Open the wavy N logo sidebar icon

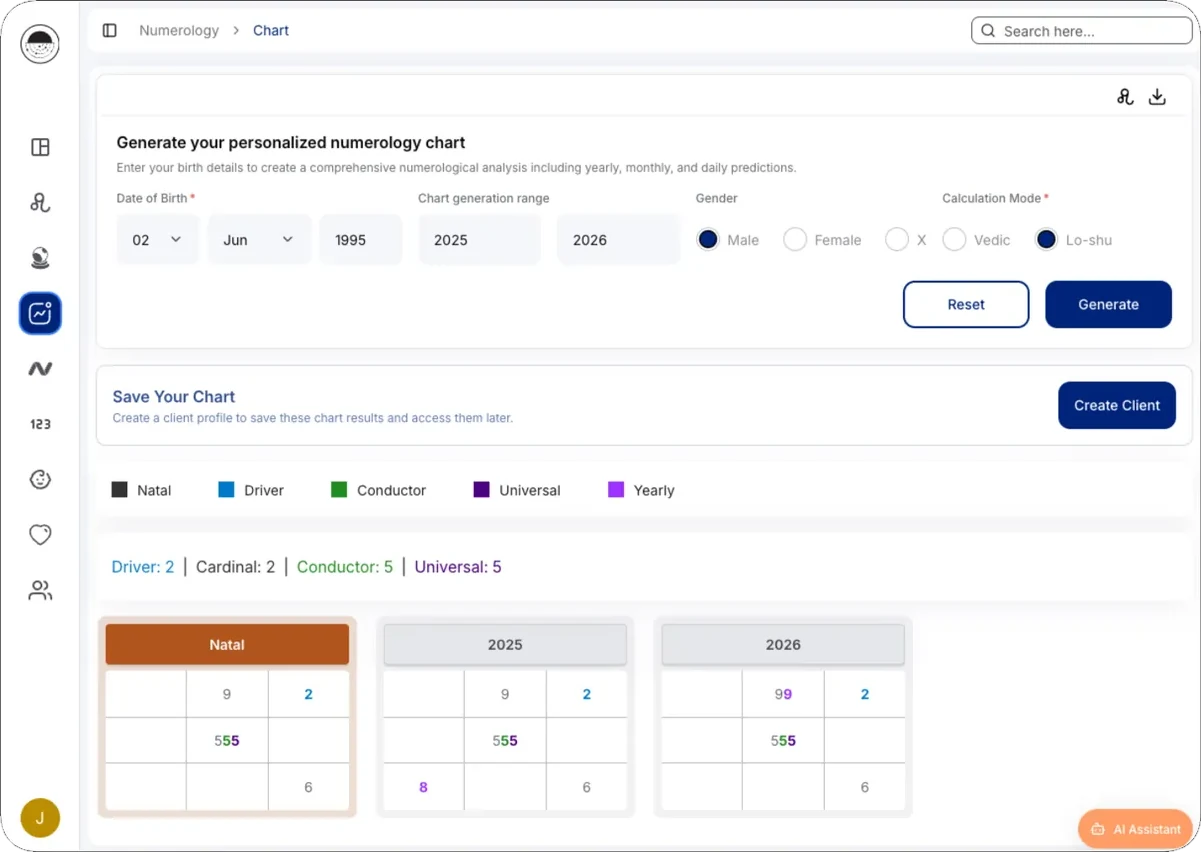[x=40, y=369]
